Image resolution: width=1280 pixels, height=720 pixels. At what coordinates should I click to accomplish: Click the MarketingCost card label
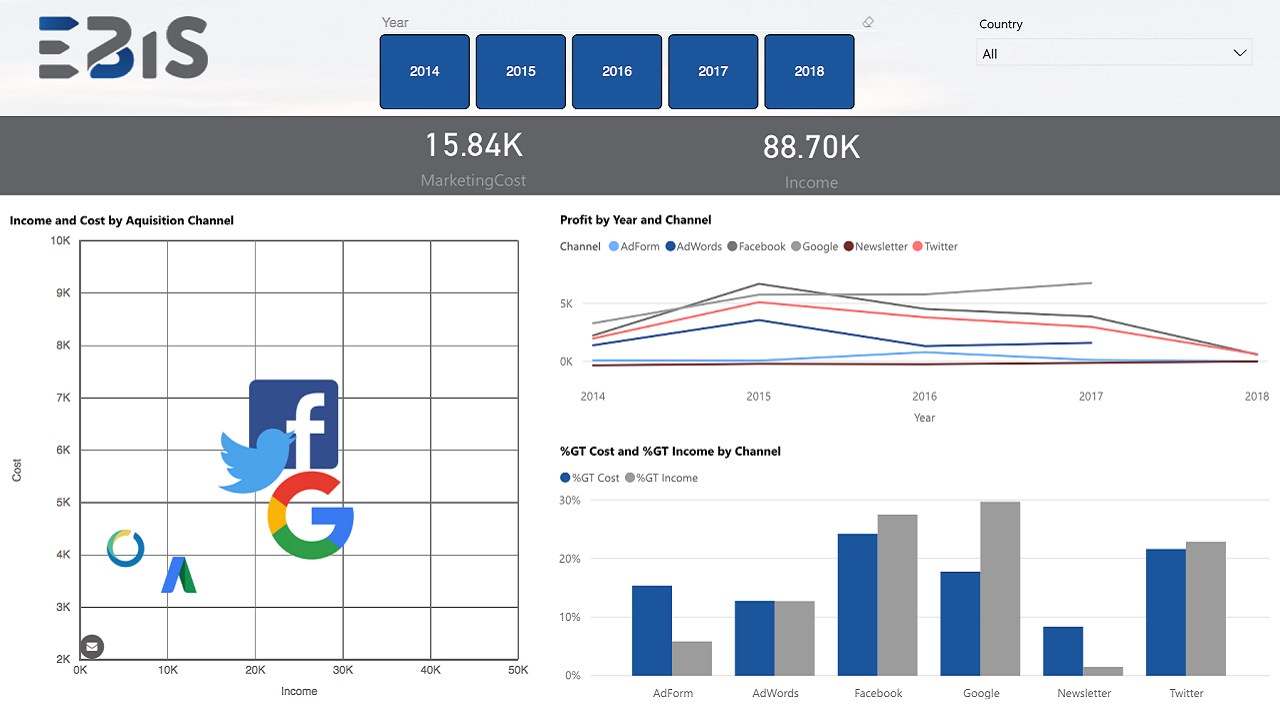(x=473, y=181)
